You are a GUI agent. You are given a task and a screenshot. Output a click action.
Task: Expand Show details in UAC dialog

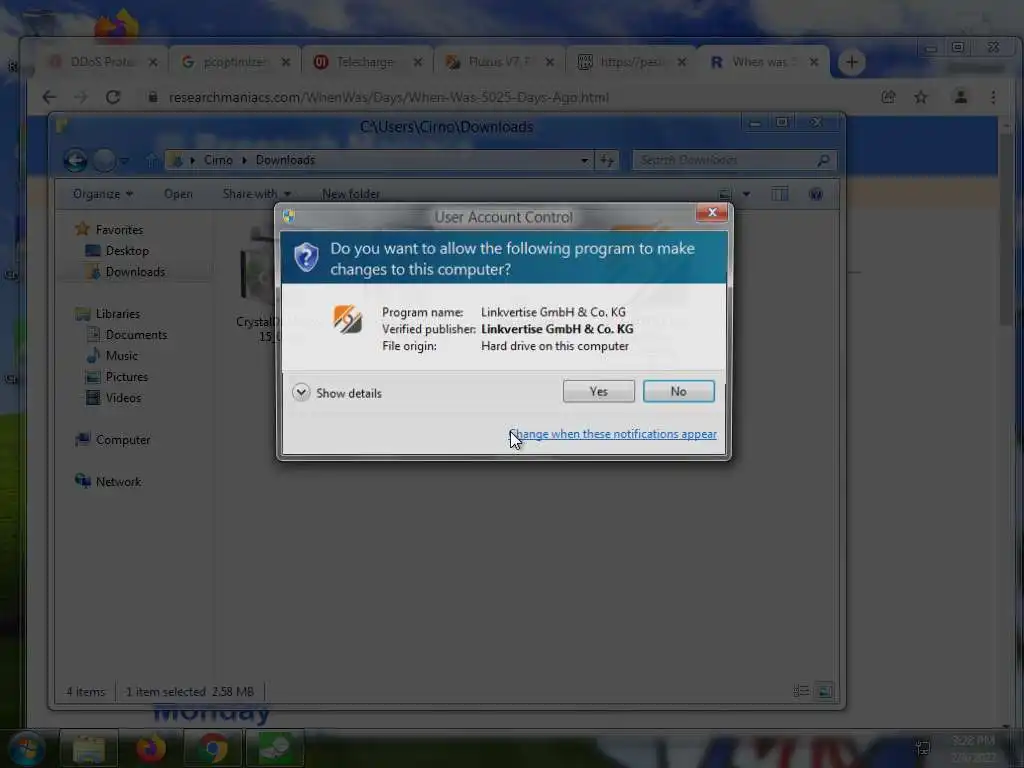[337, 392]
